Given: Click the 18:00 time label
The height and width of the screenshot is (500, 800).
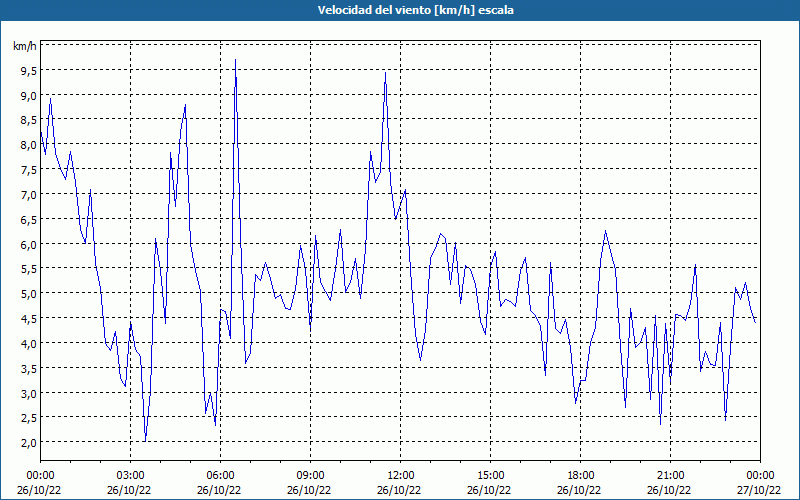Looking at the screenshot, I should tap(581, 476).
